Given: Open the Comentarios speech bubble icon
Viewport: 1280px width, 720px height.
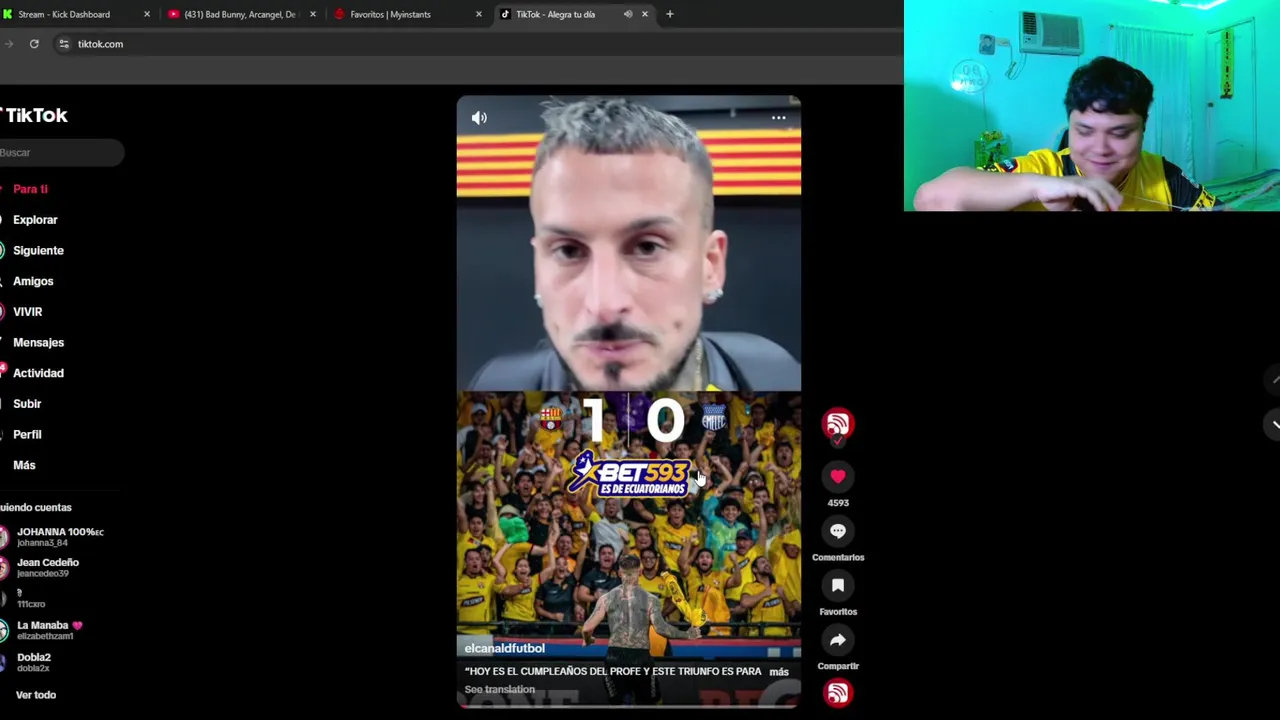Looking at the screenshot, I should pos(838,531).
